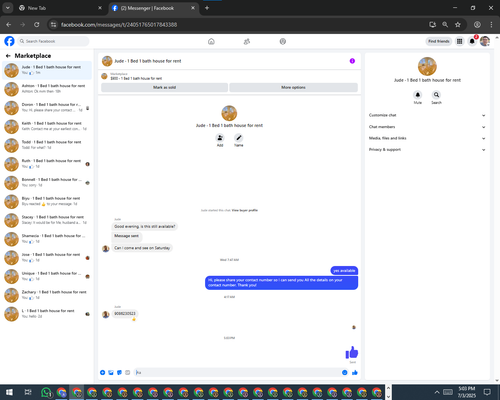
Task: Open conversation information purple icon
Action: point(352,61)
